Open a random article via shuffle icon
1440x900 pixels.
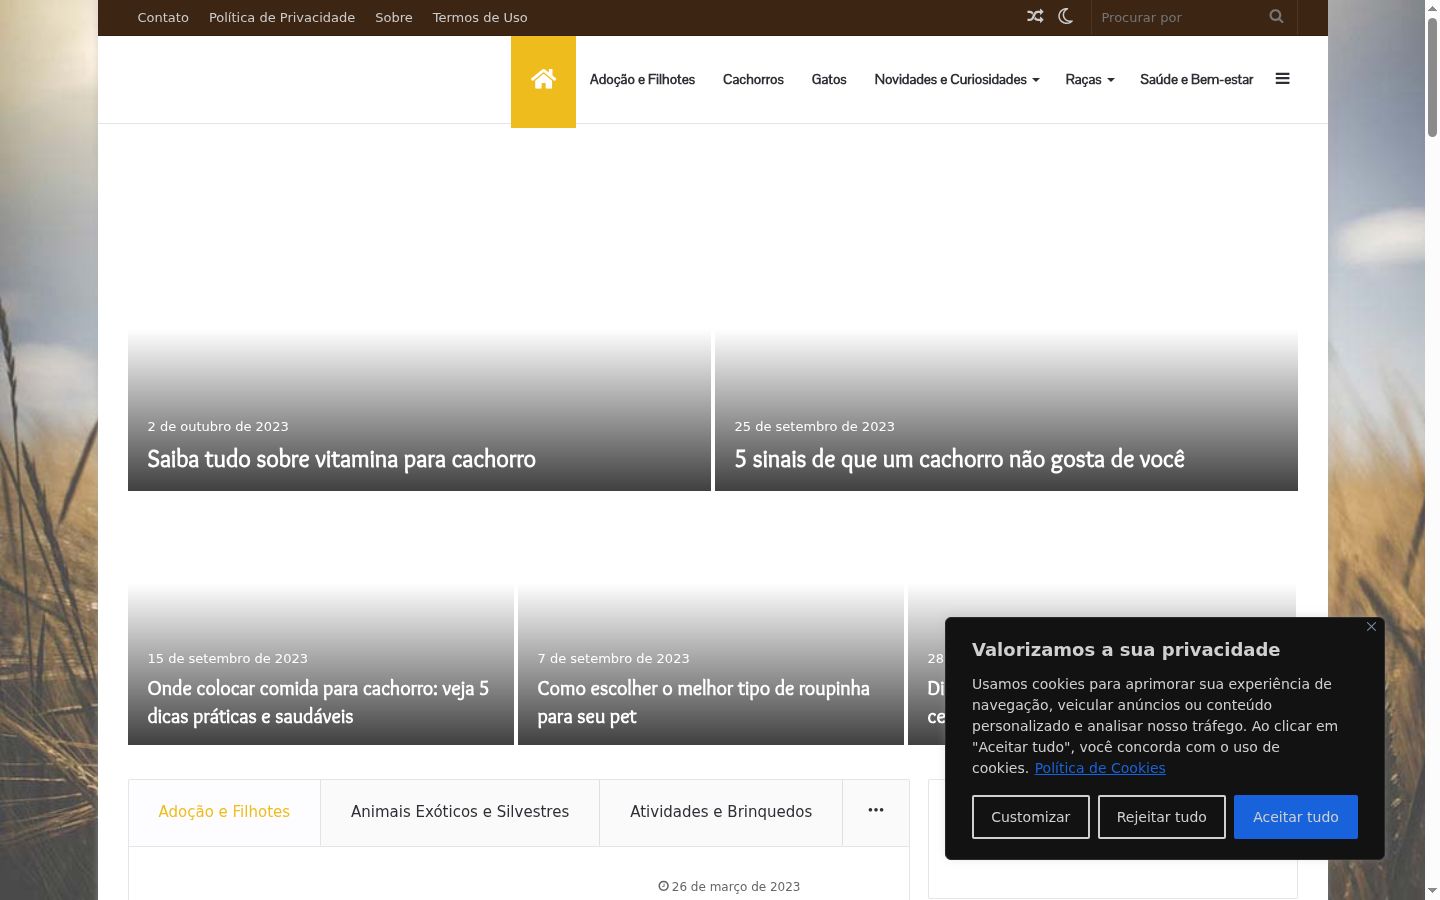1035,17
